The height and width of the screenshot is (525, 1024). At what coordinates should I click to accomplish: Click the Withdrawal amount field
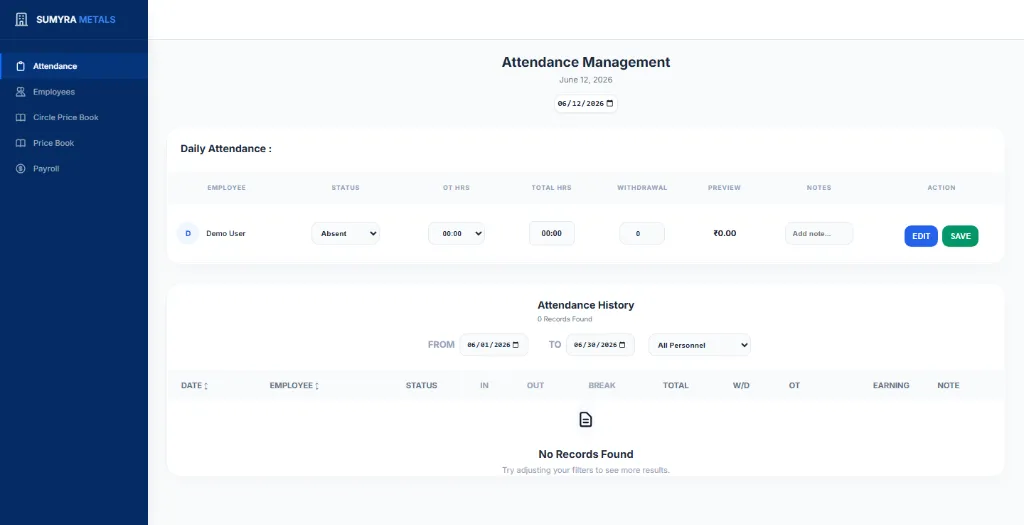click(642, 233)
